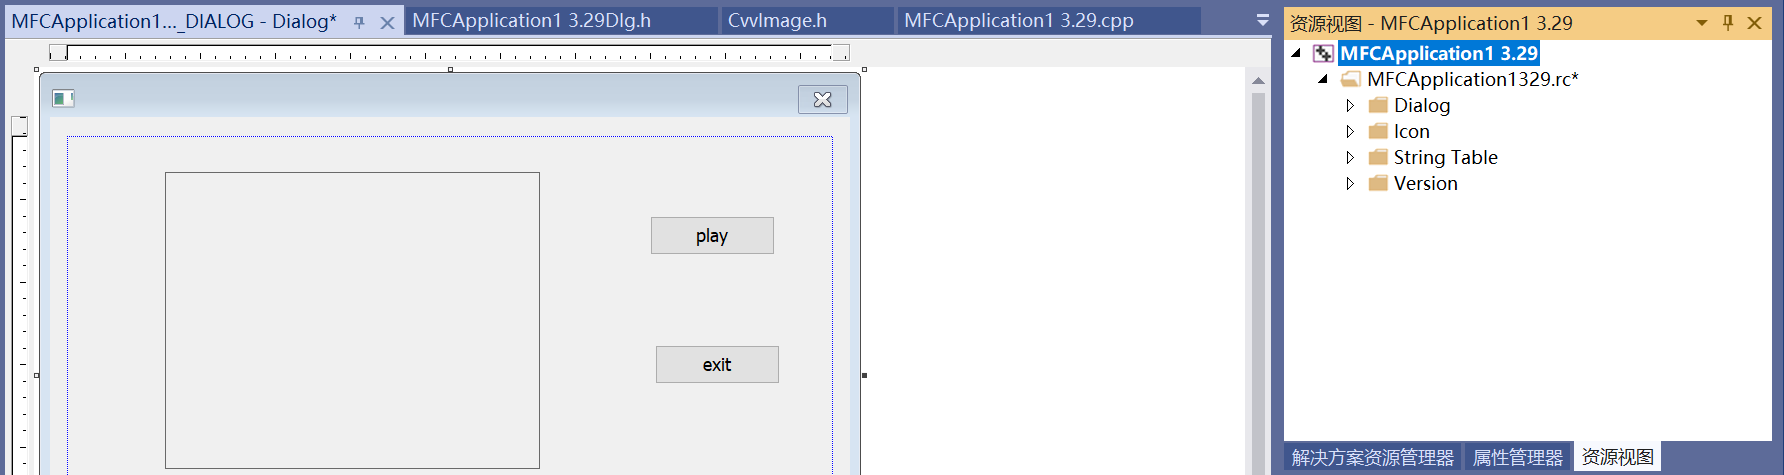
Task: Click the project icon beside MFCApplication1 3.29
Action: [1323, 53]
